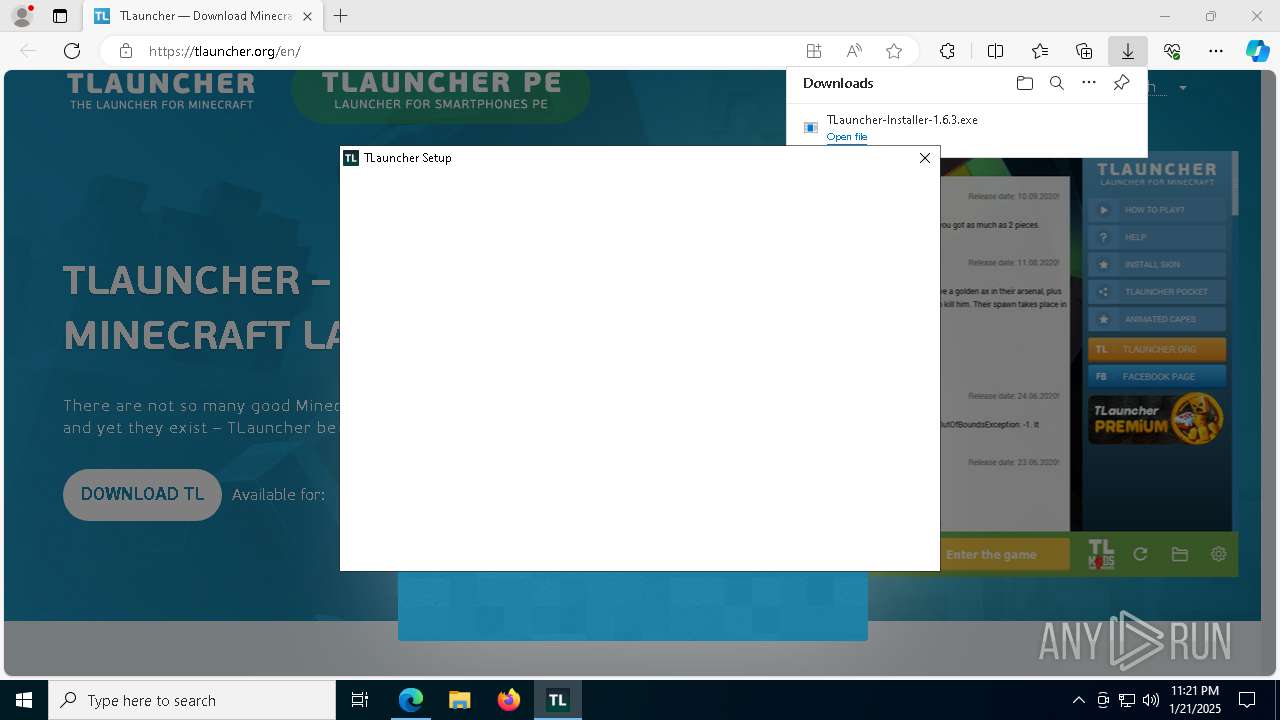This screenshot has height=720, width=1280.
Task: Click folder icon in launcher preview
Action: coord(1179,554)
